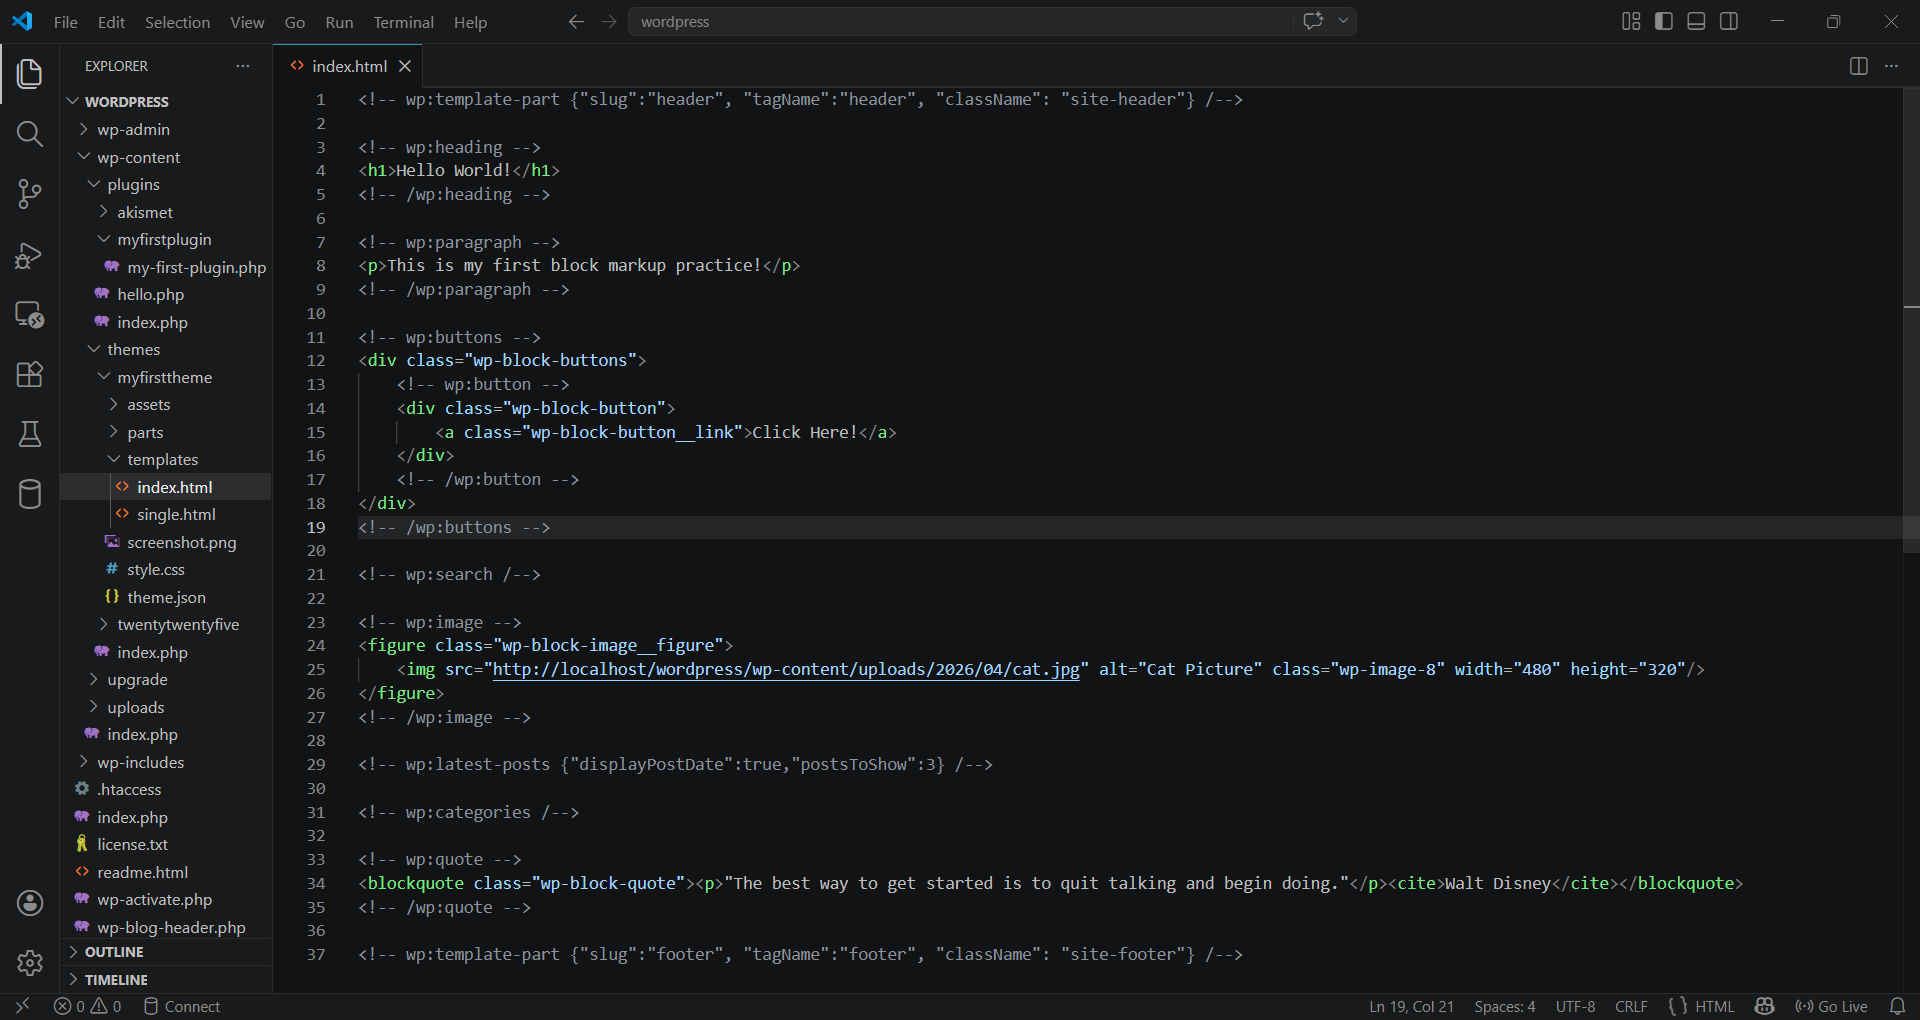Viewport: 1920px width, 1020px height.
Task: Click the Split Editor Right icon
Action: [1858, 66]
